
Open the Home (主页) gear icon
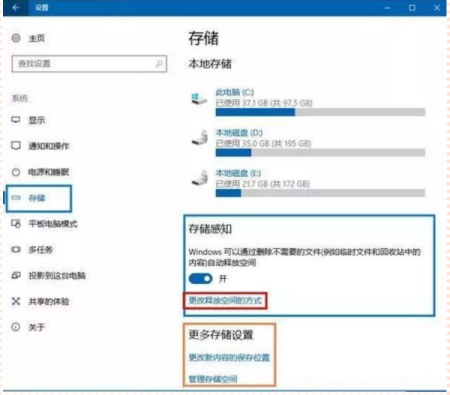(x=16, y=38)
